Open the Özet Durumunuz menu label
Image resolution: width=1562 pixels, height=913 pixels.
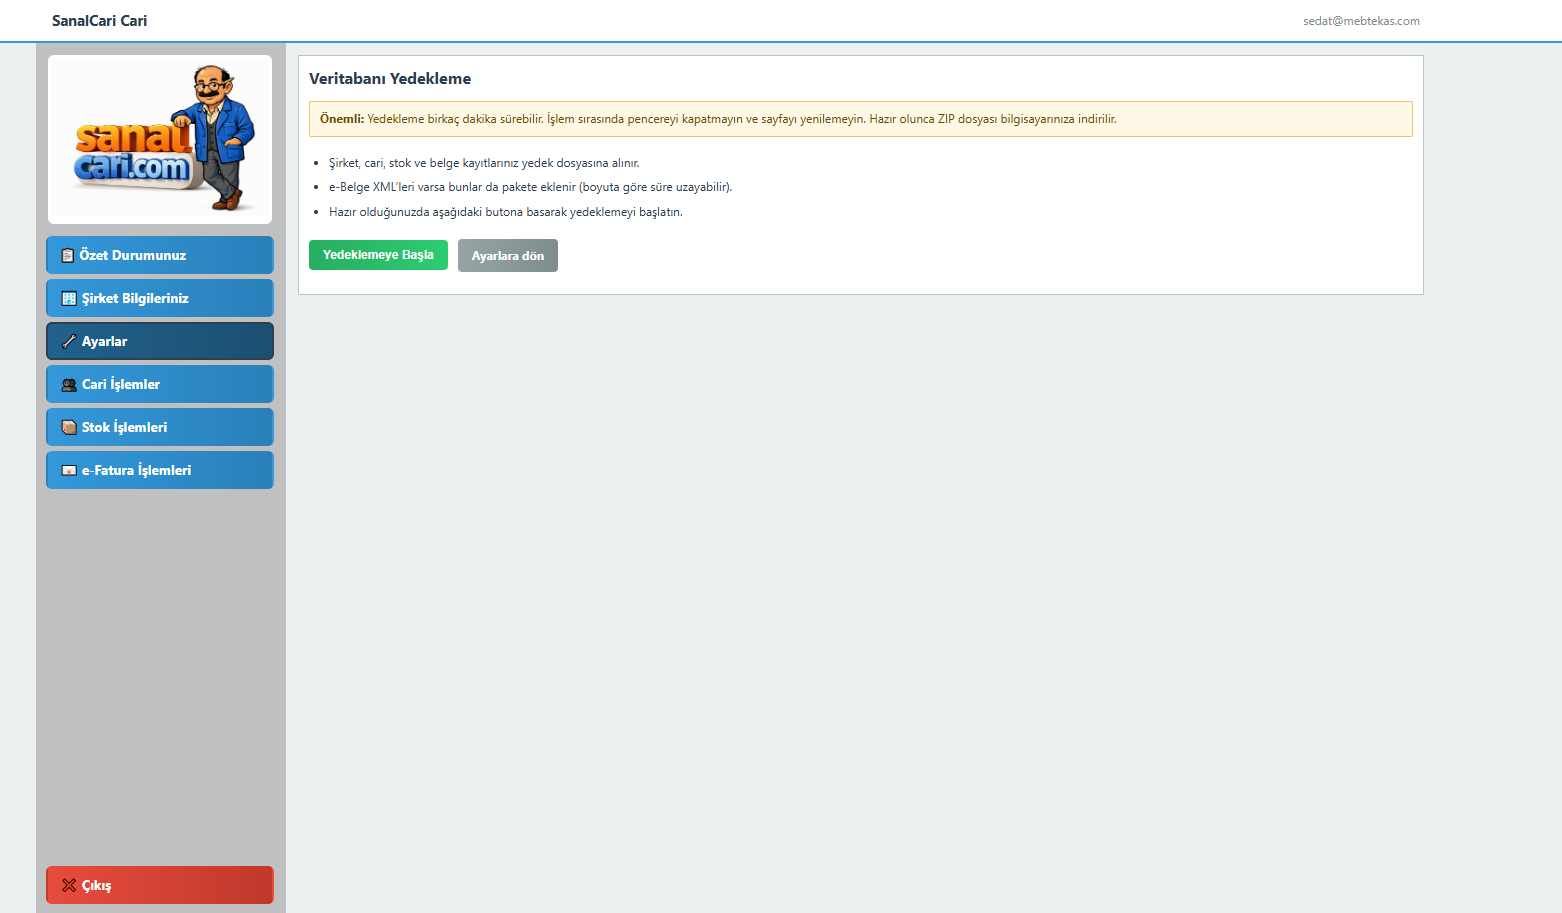click(x=133, y=255)
